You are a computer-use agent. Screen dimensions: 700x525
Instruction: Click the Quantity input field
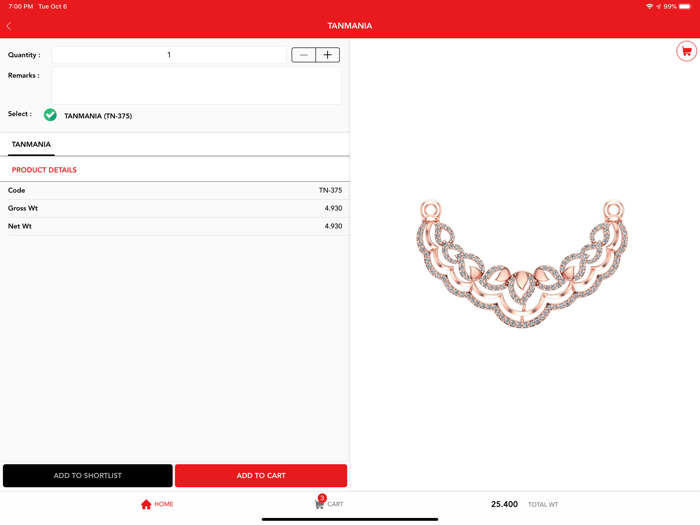(x=169, y=55)
